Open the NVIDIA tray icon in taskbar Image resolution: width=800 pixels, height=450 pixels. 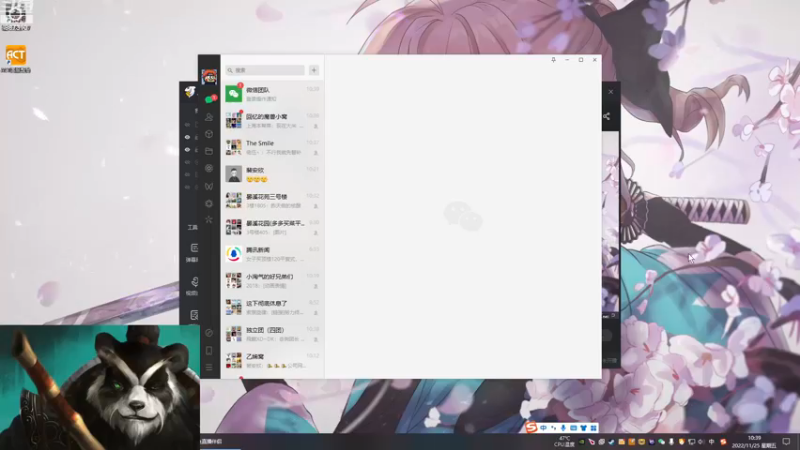tap(581, 442)
